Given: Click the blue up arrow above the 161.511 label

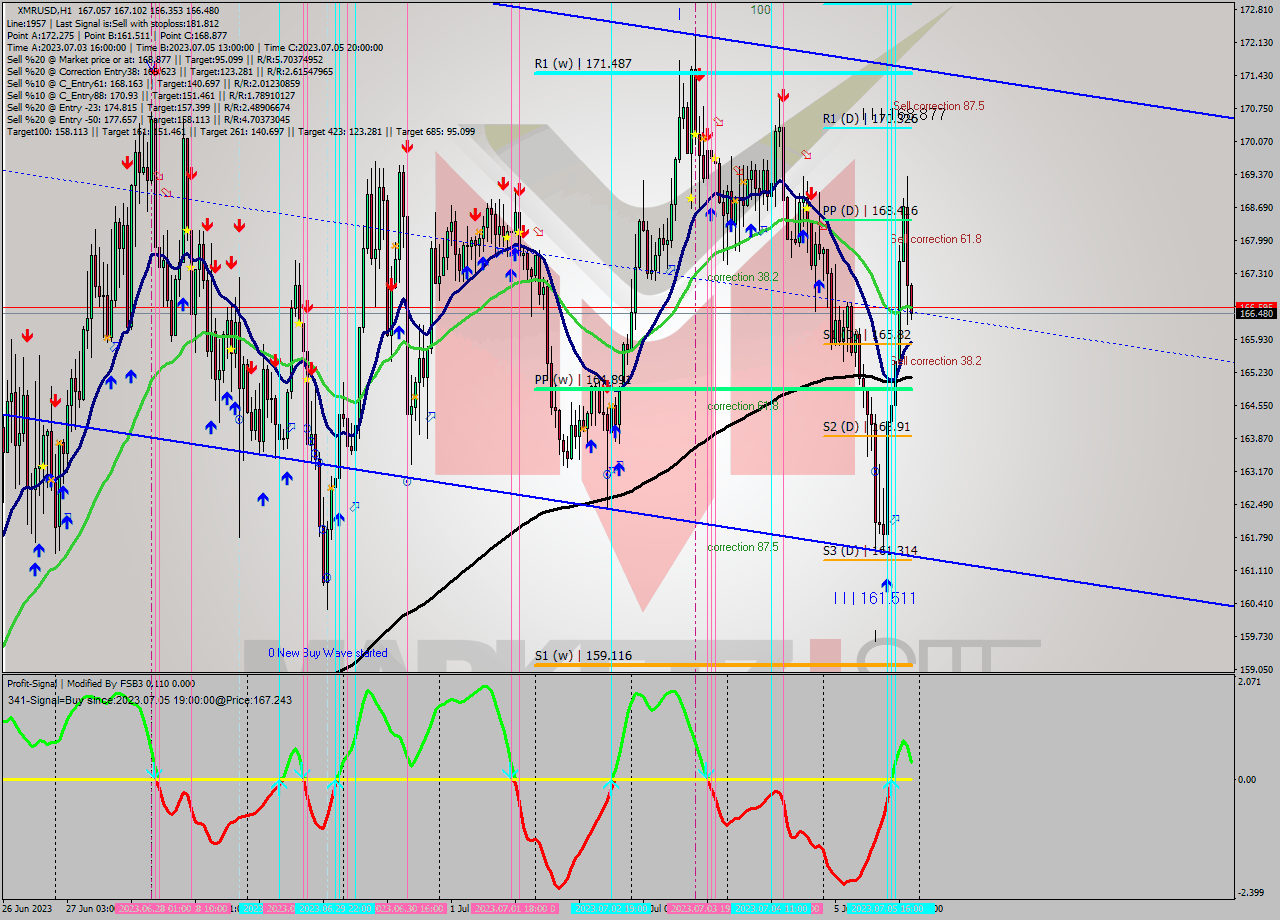Looking at the screenshot, I should tap(886, 584).
